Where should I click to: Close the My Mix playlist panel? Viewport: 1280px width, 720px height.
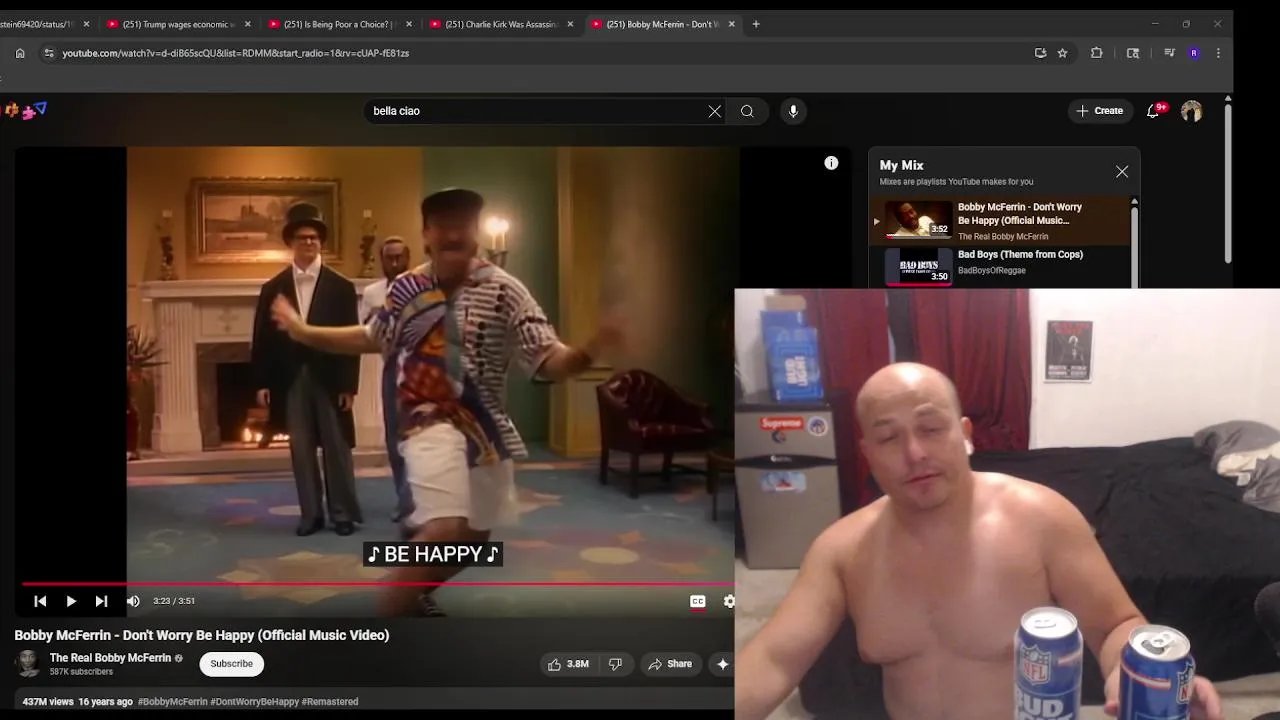click(1122, 172)
